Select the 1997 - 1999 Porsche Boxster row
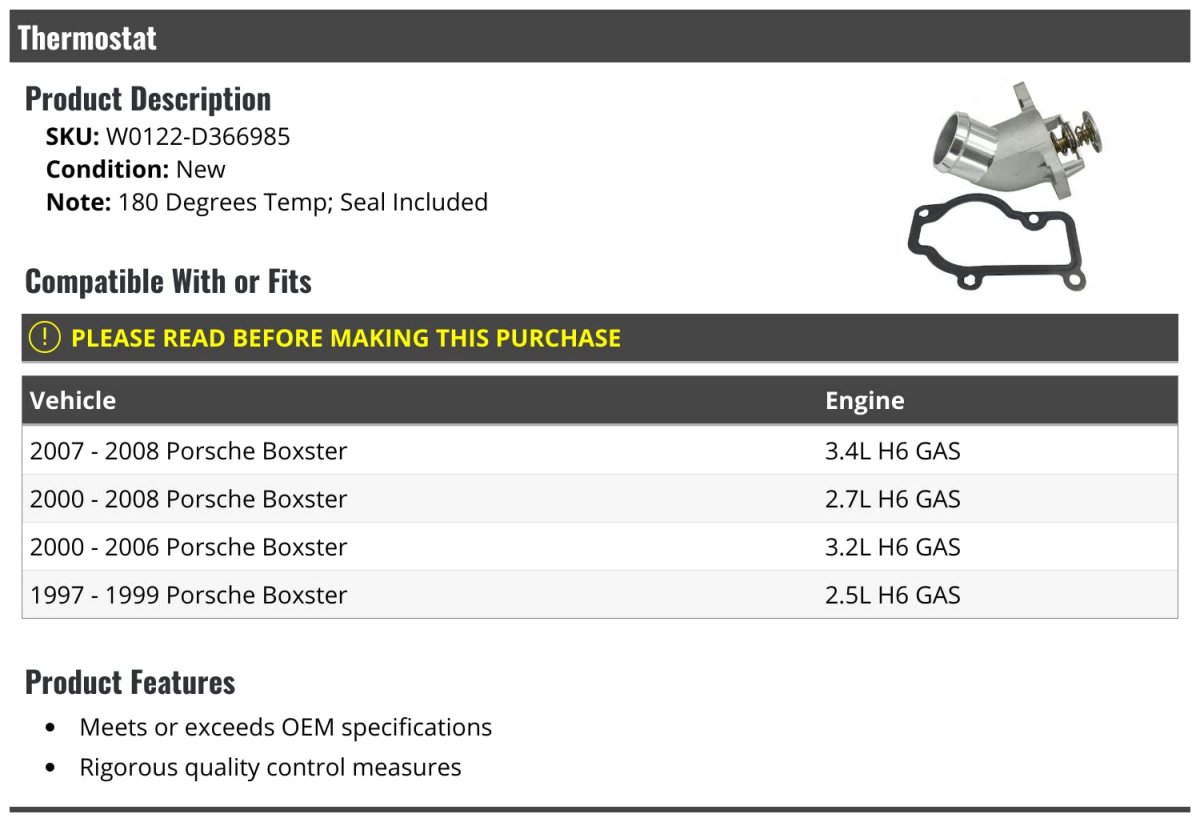The image size is (1200, 822). coord(189,595)
